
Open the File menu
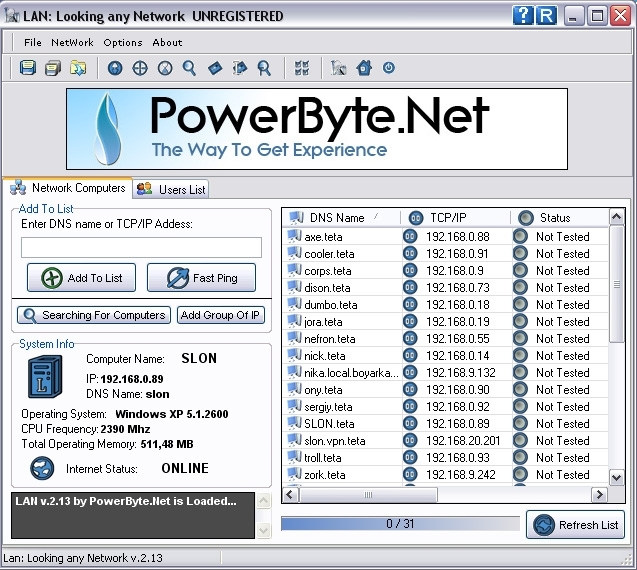tap(32, 42)
